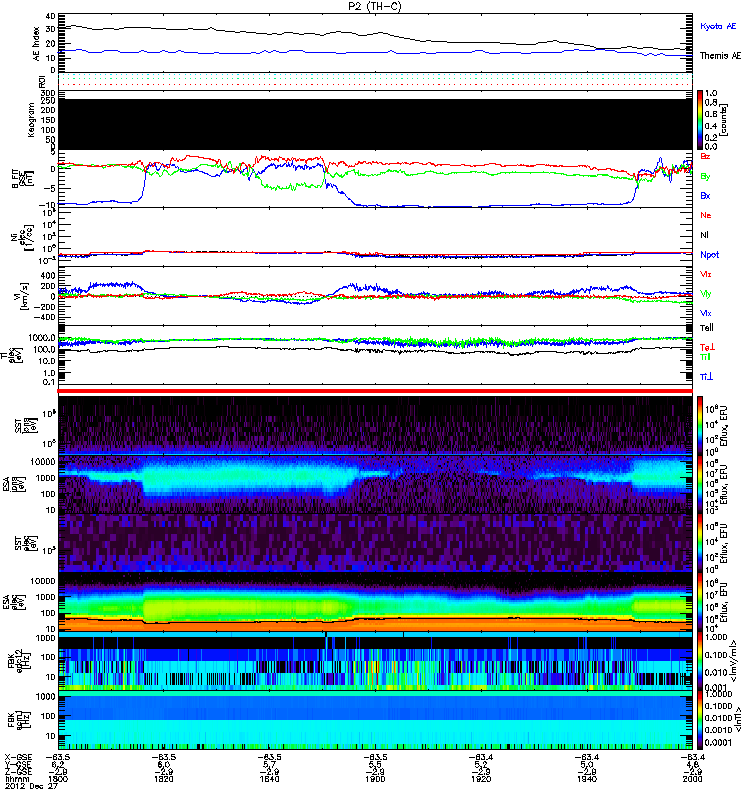Click the [counts] color bar unit label
Image resolution: width=750 pixels, height=800 pixels.
point(724,120)
